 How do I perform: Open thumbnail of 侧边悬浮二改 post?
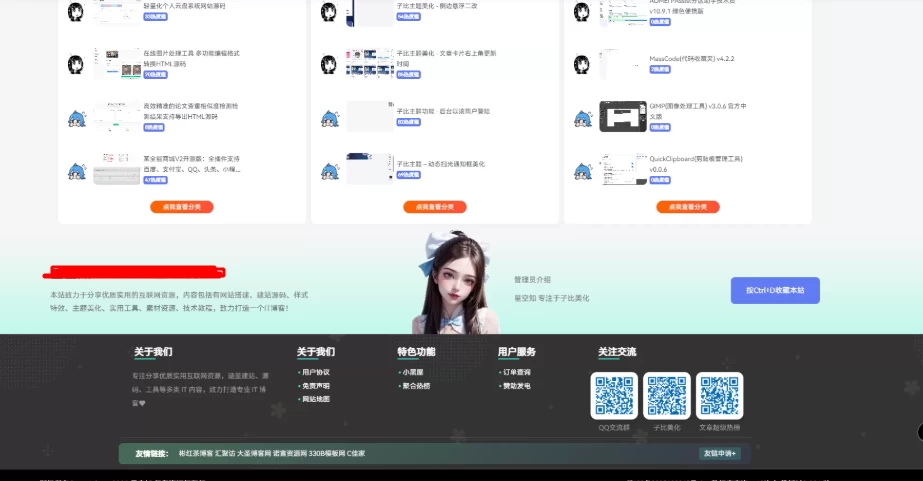click(x=370, y=13)
